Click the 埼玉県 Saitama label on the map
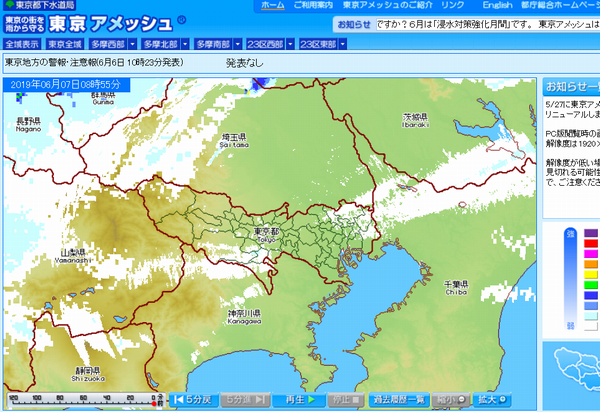Screen dimensions: 600x412 234,140
